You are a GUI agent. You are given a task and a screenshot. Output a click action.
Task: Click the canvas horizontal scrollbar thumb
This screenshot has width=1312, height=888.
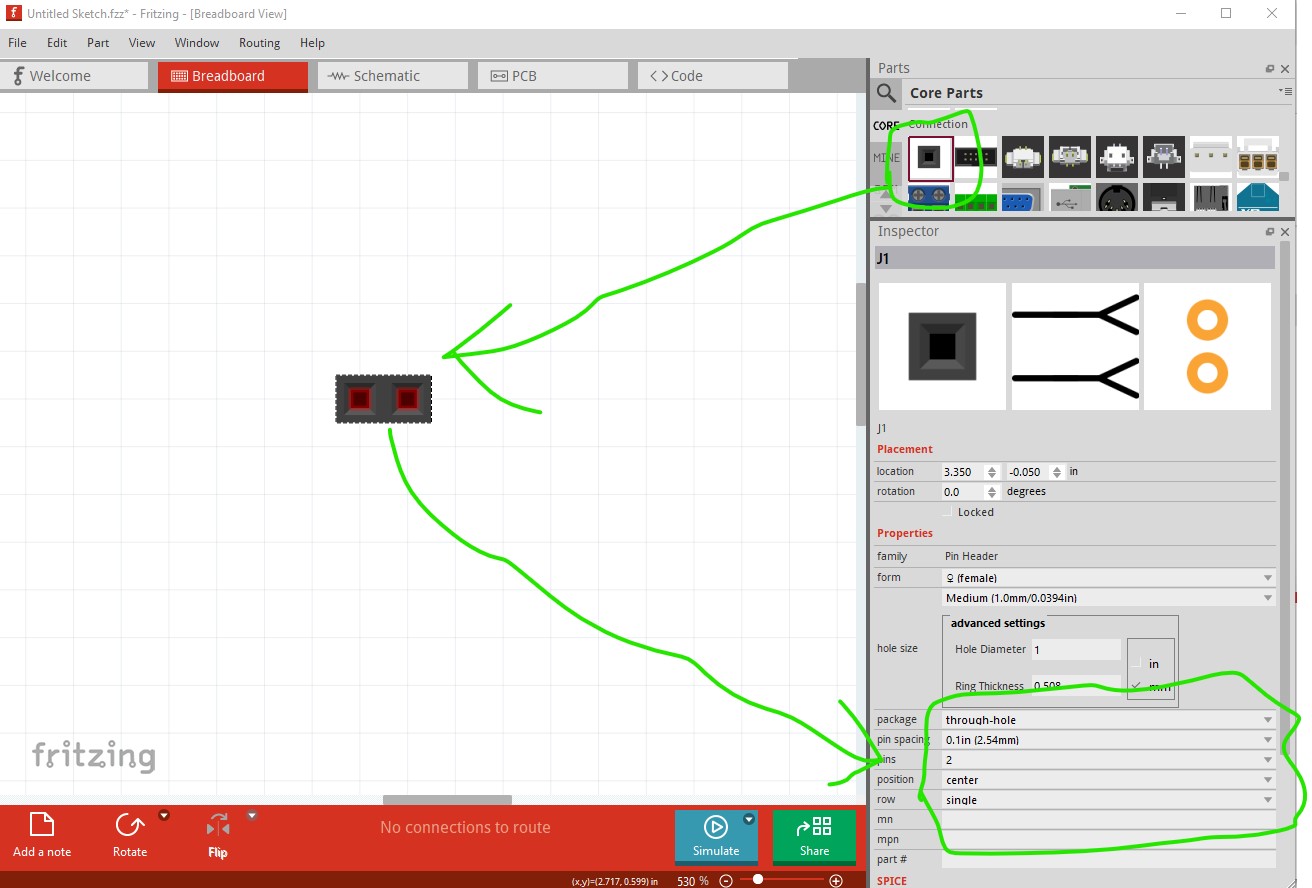[447, 800]
